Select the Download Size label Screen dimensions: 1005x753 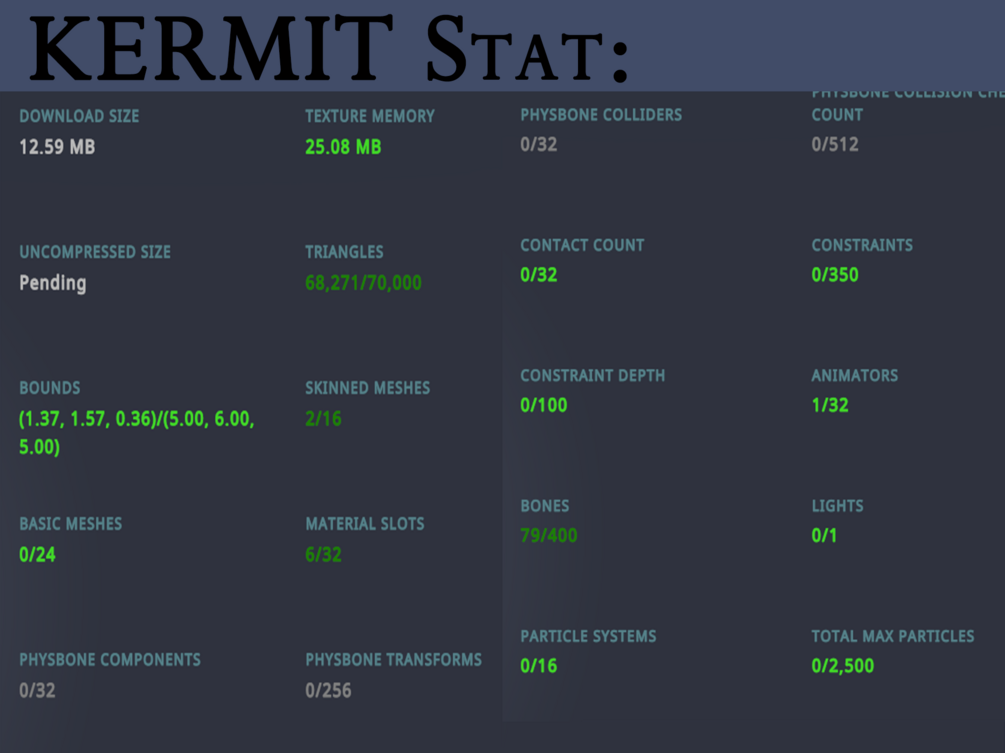79,116
